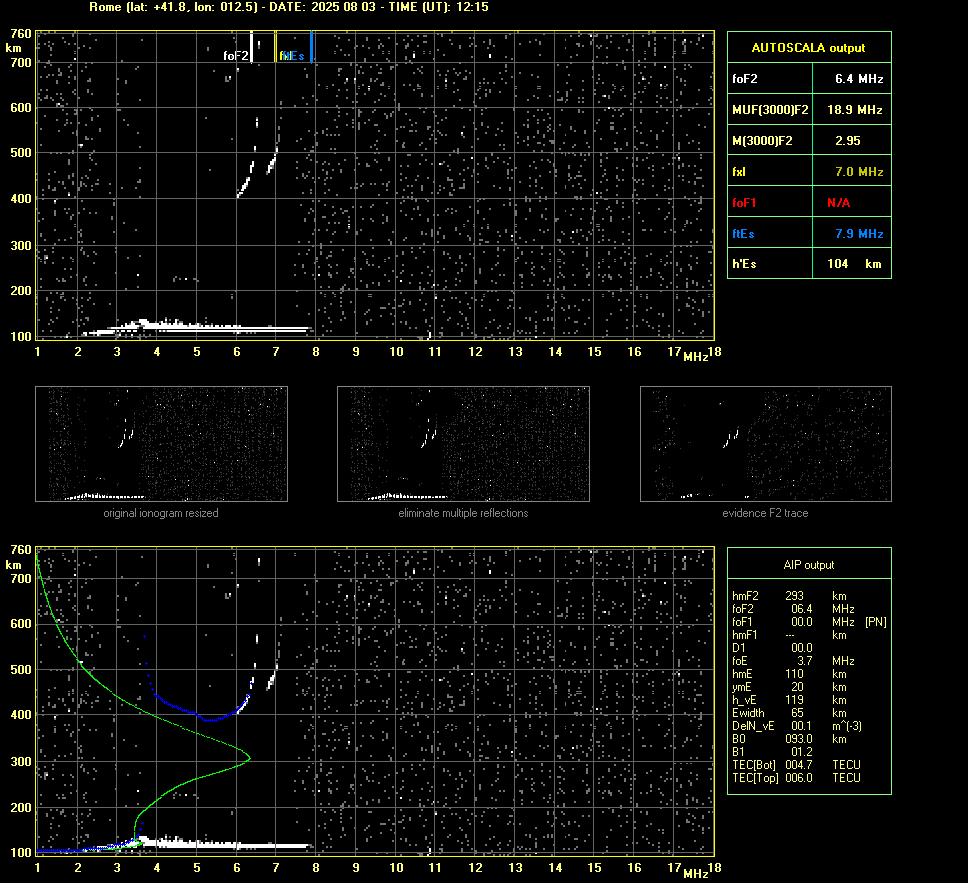
Task: Click the hmF1 label in AIP output
Action: pos(745,635)
